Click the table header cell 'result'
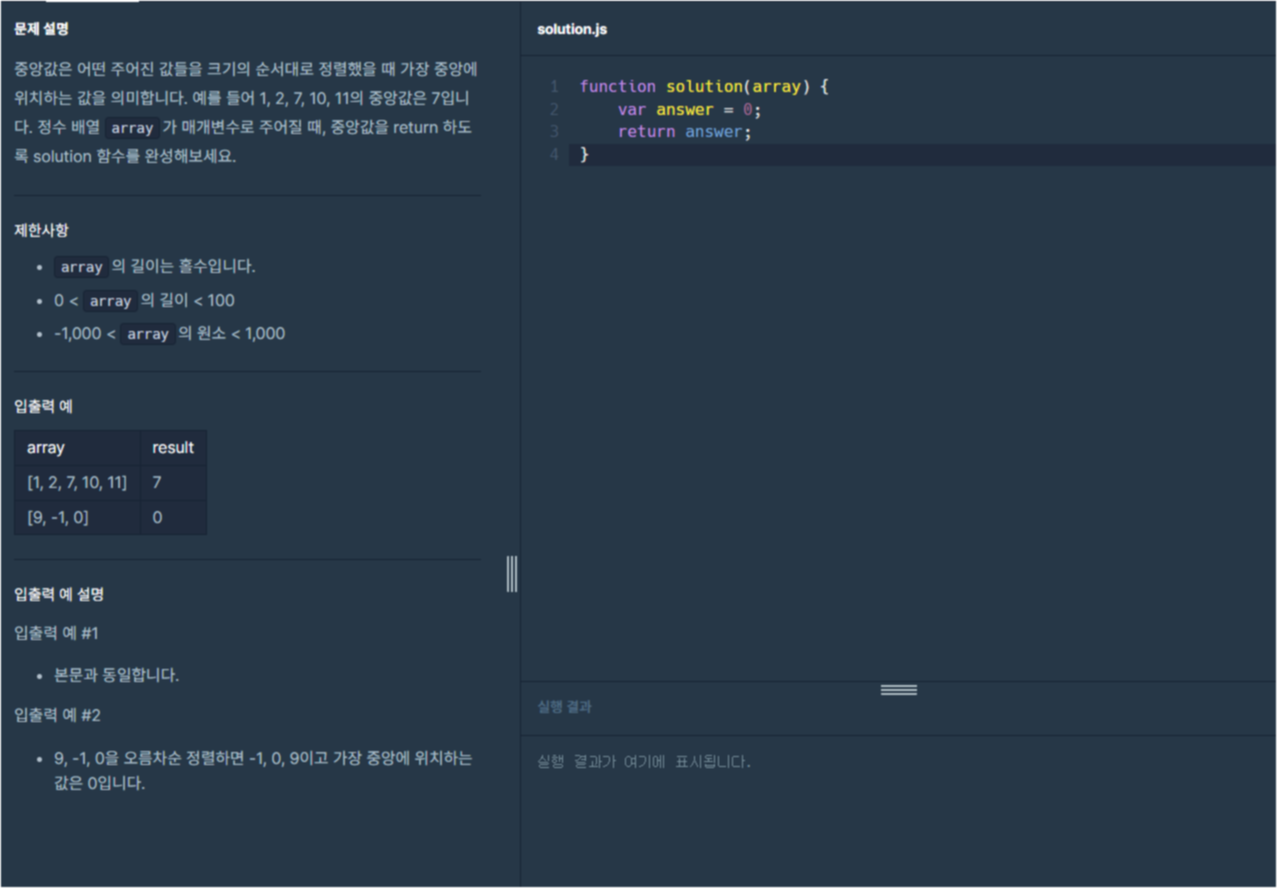Viewport: 1277px width, 888px height. pos(173,448)
